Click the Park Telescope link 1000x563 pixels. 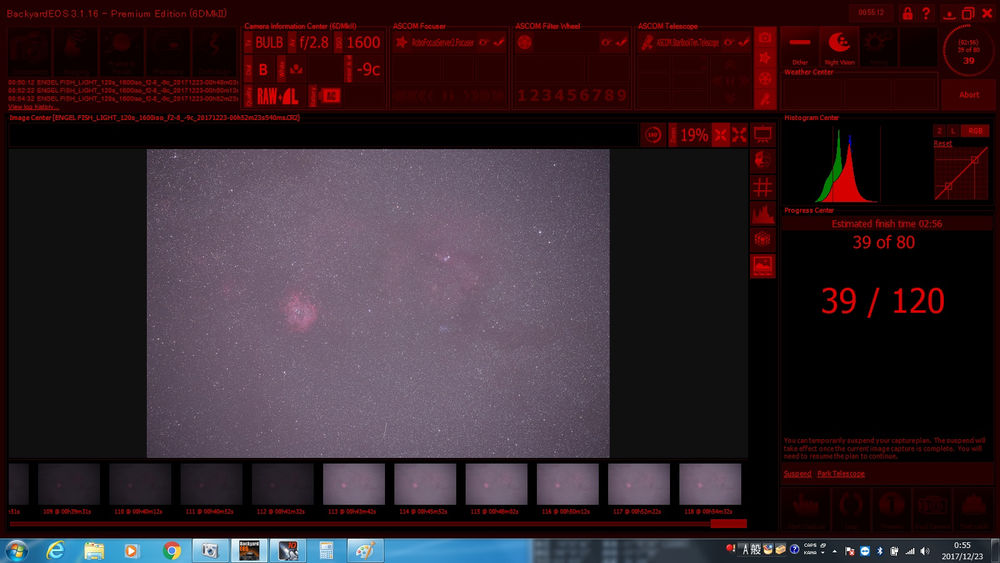click(x=841, y=474)
